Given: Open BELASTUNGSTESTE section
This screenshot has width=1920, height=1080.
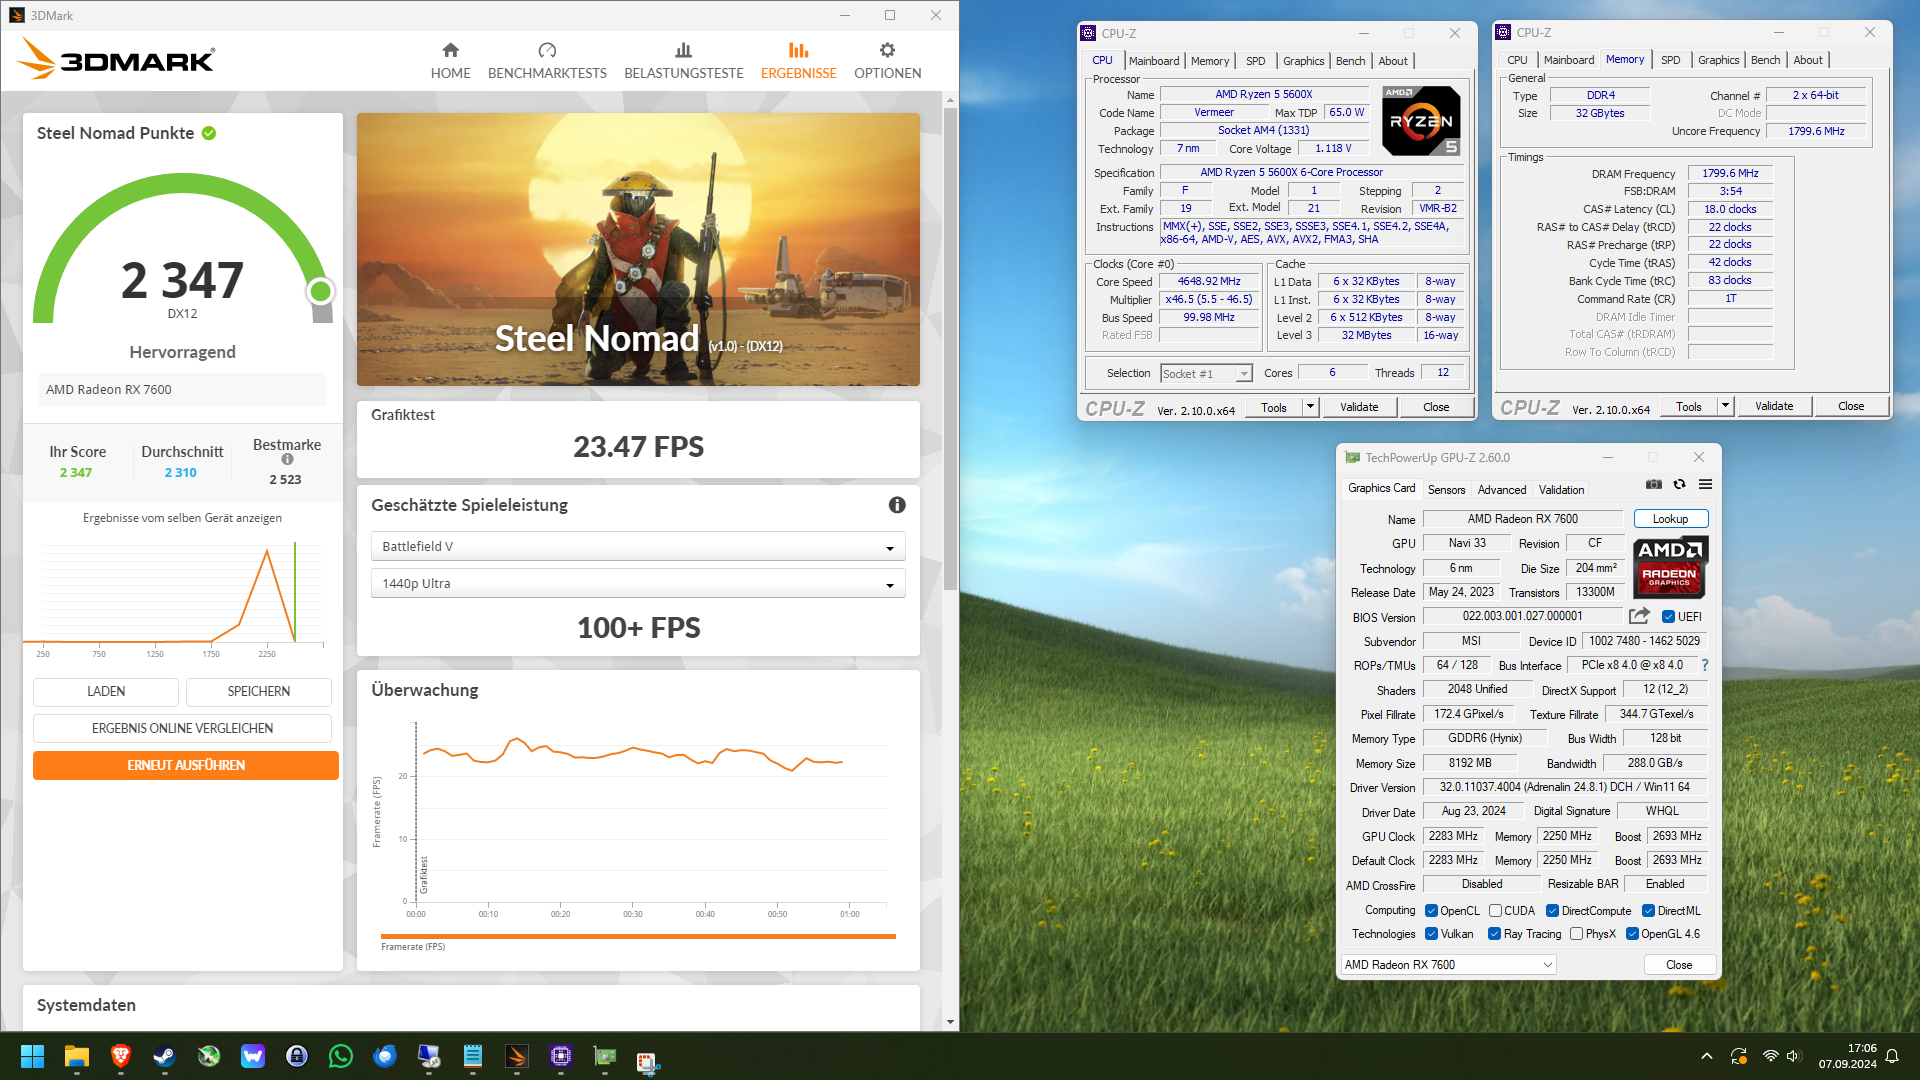Looking at the screenshot, I should pyautogui.click(x=684, y=60).
